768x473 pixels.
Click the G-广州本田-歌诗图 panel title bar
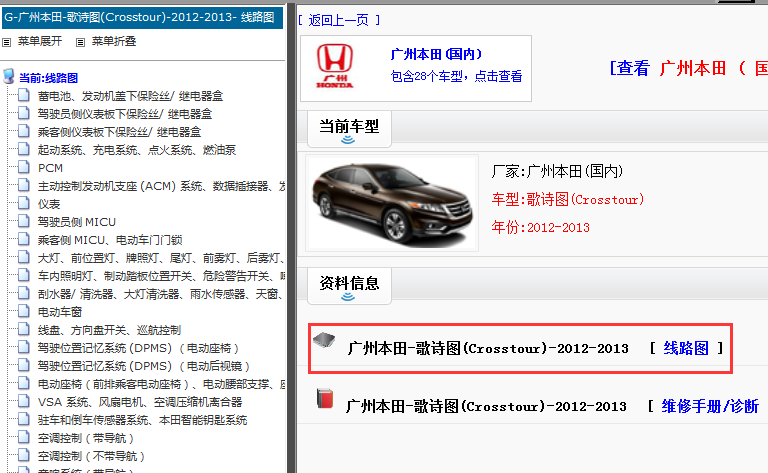click(x=143, y=18)
